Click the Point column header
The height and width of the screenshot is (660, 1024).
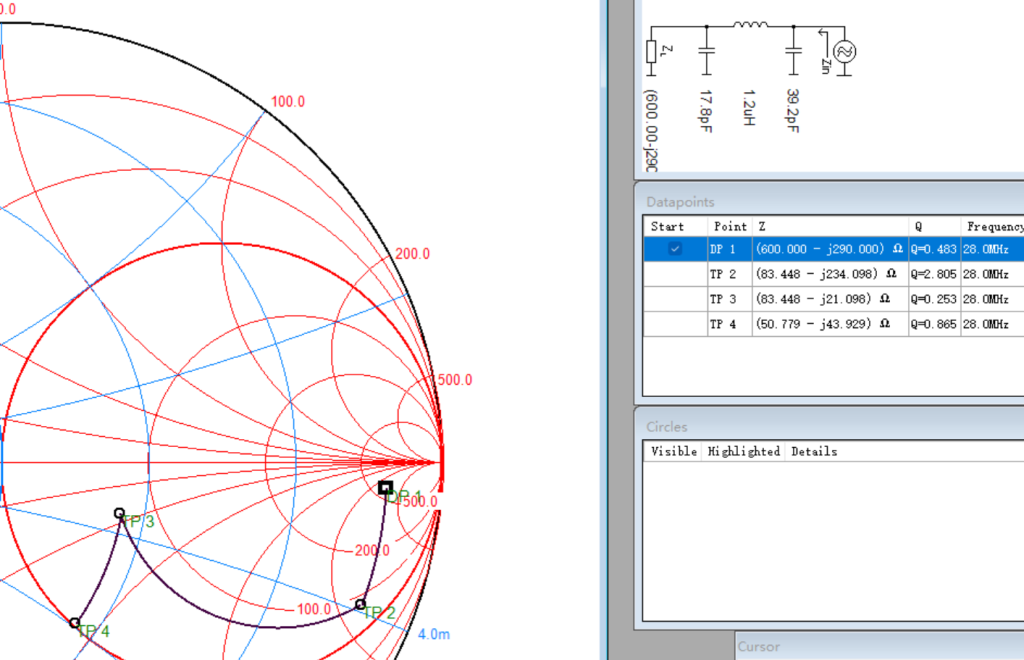(x=730, y=227)
